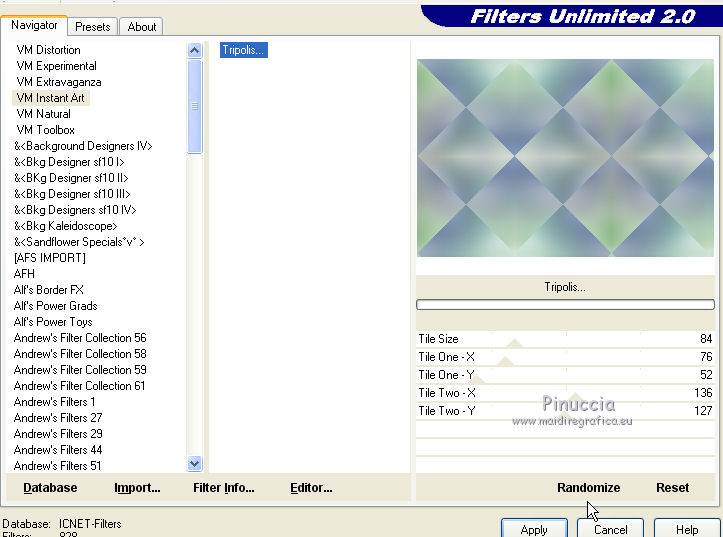Select &<BKg Designer sf10 II> category

[71, 178]
